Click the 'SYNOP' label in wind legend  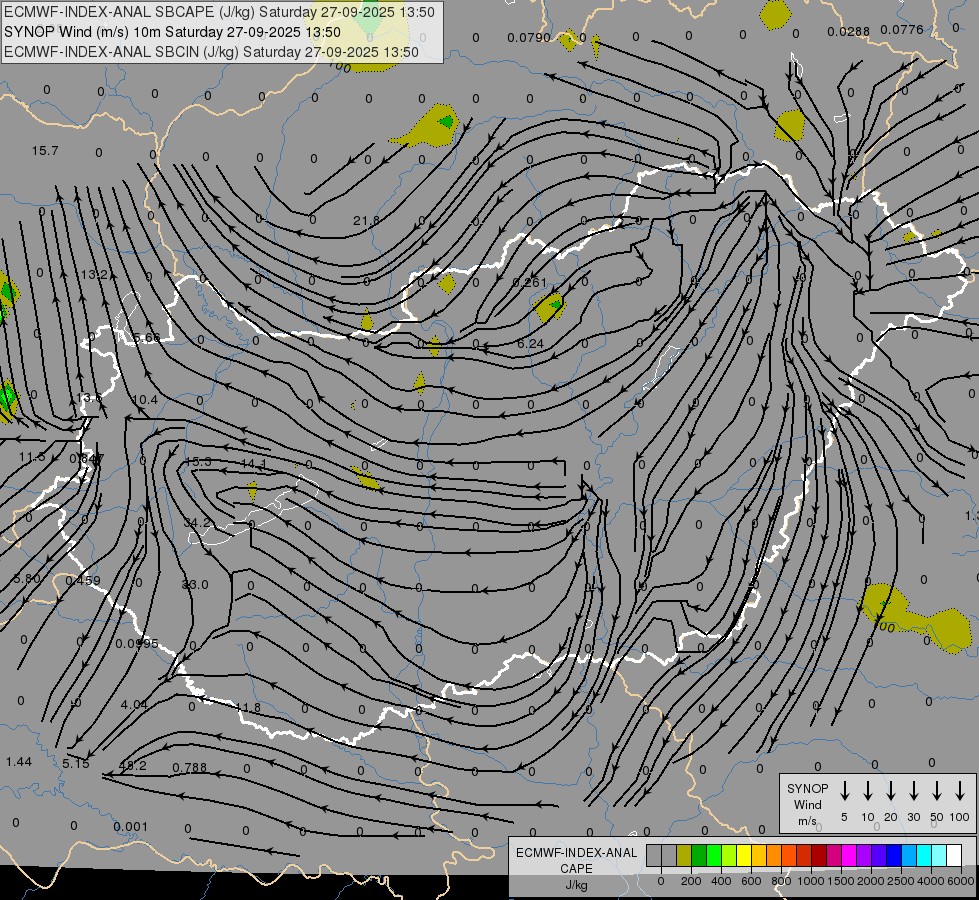tap(807, 788)
